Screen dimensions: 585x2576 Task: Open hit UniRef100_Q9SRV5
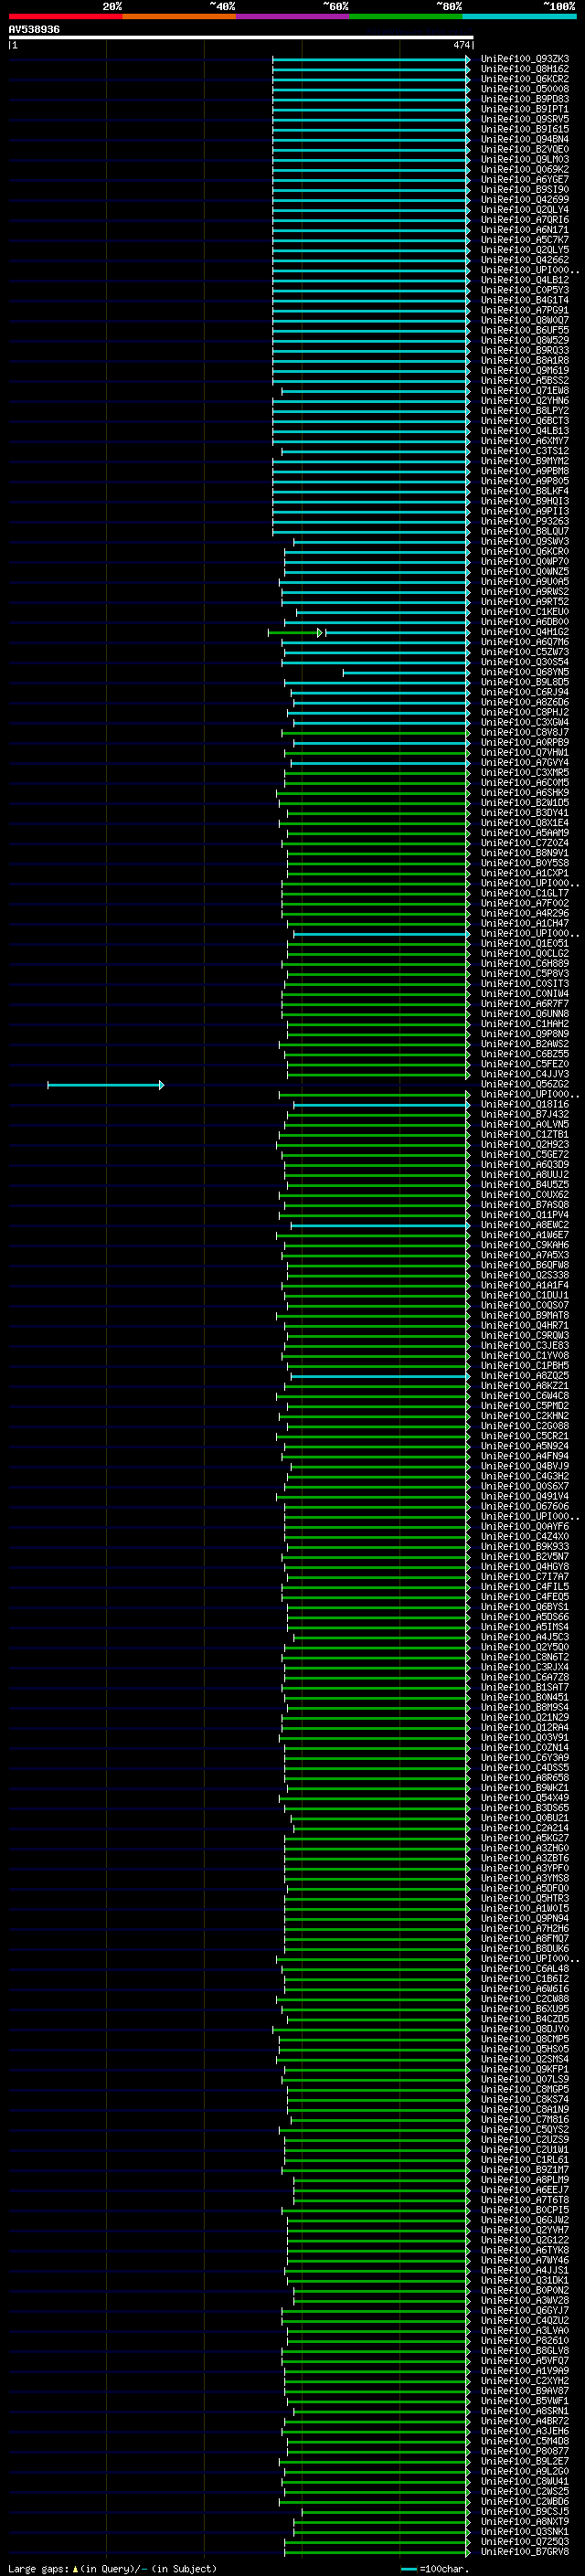pyautogui.click(x=525, y=119)
